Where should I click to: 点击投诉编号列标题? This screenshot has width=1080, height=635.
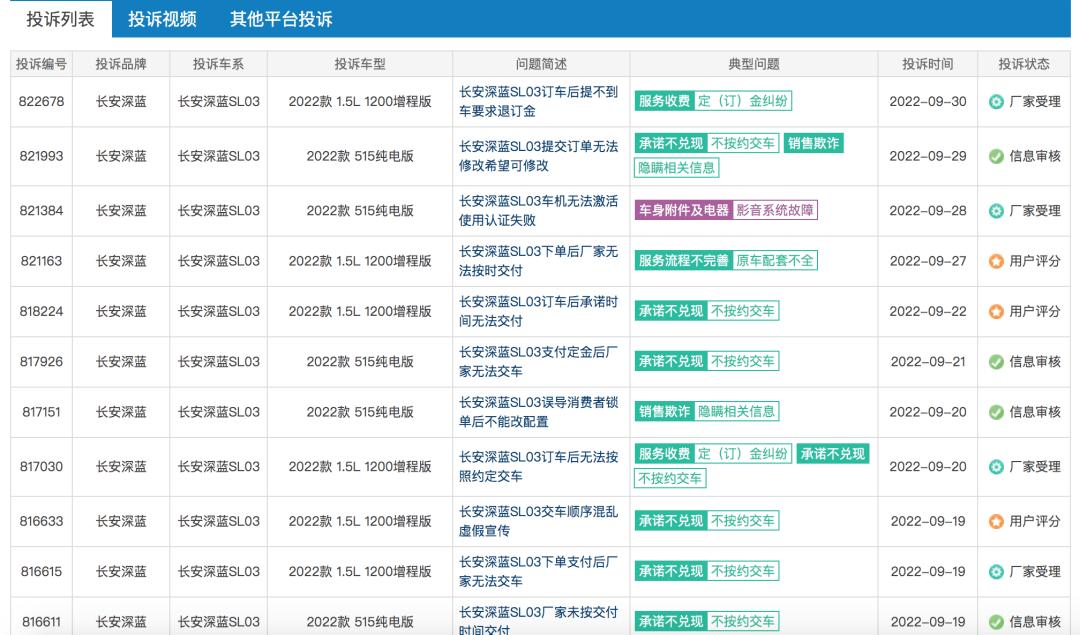(39, 60)
